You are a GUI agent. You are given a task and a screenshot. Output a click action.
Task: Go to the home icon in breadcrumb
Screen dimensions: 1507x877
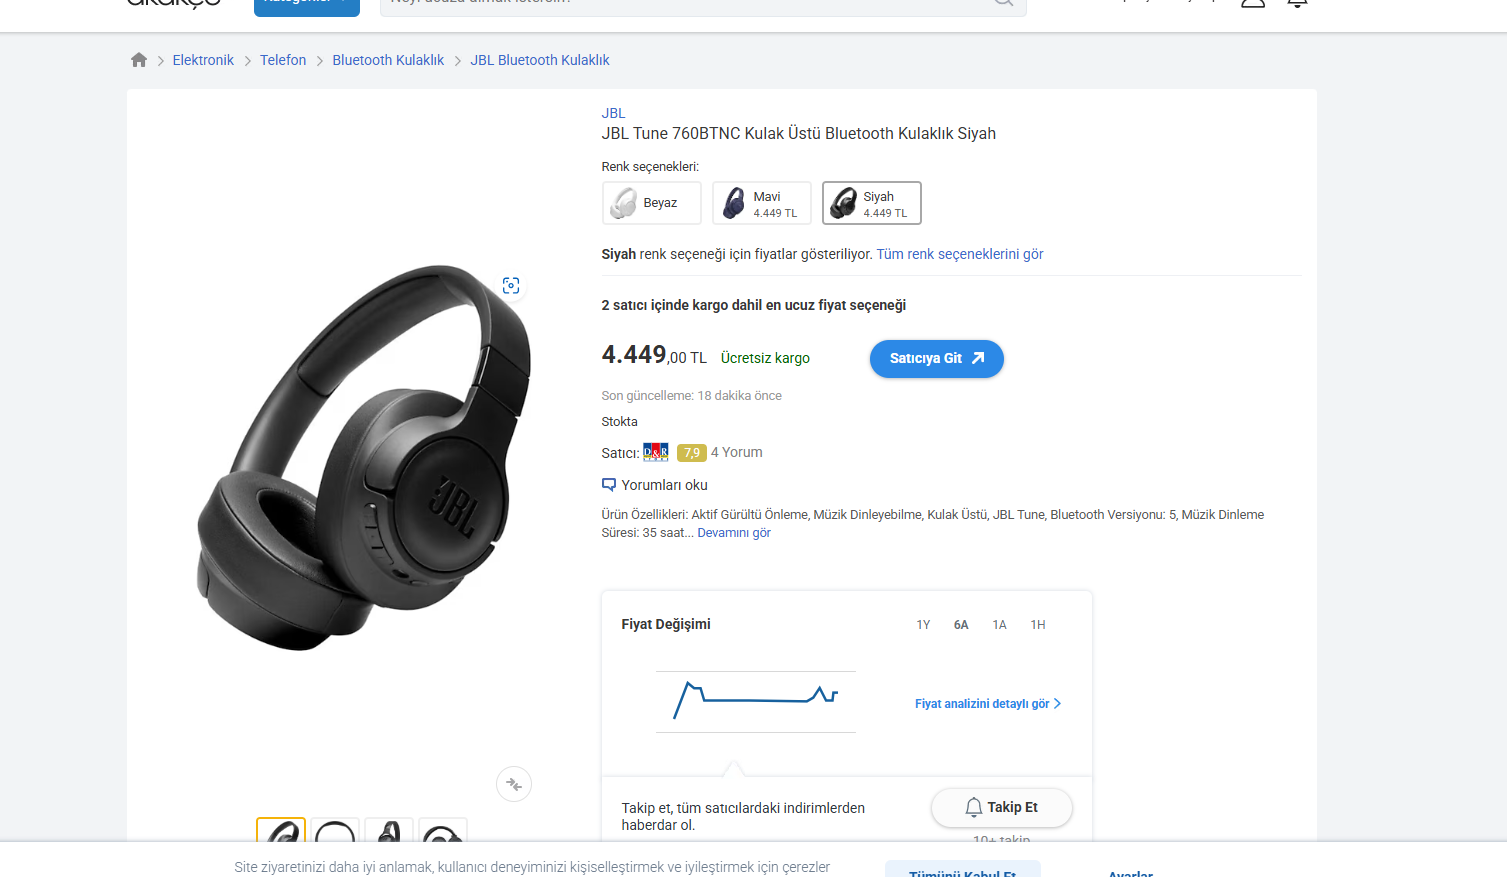139,60
